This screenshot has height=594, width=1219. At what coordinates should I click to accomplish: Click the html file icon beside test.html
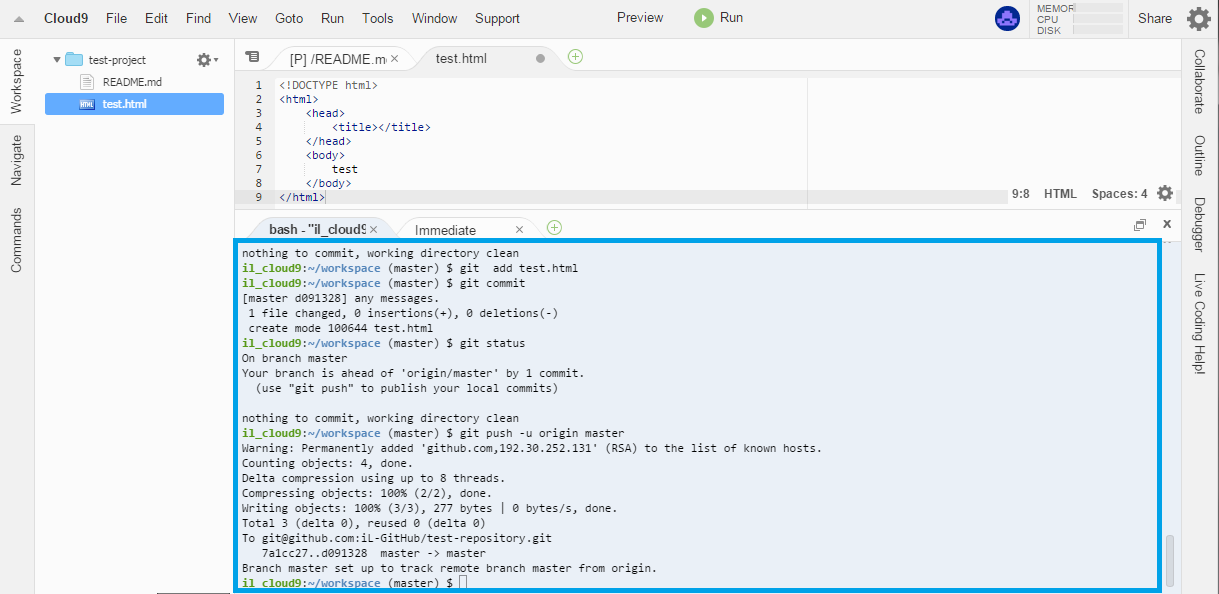click(86, 104)
